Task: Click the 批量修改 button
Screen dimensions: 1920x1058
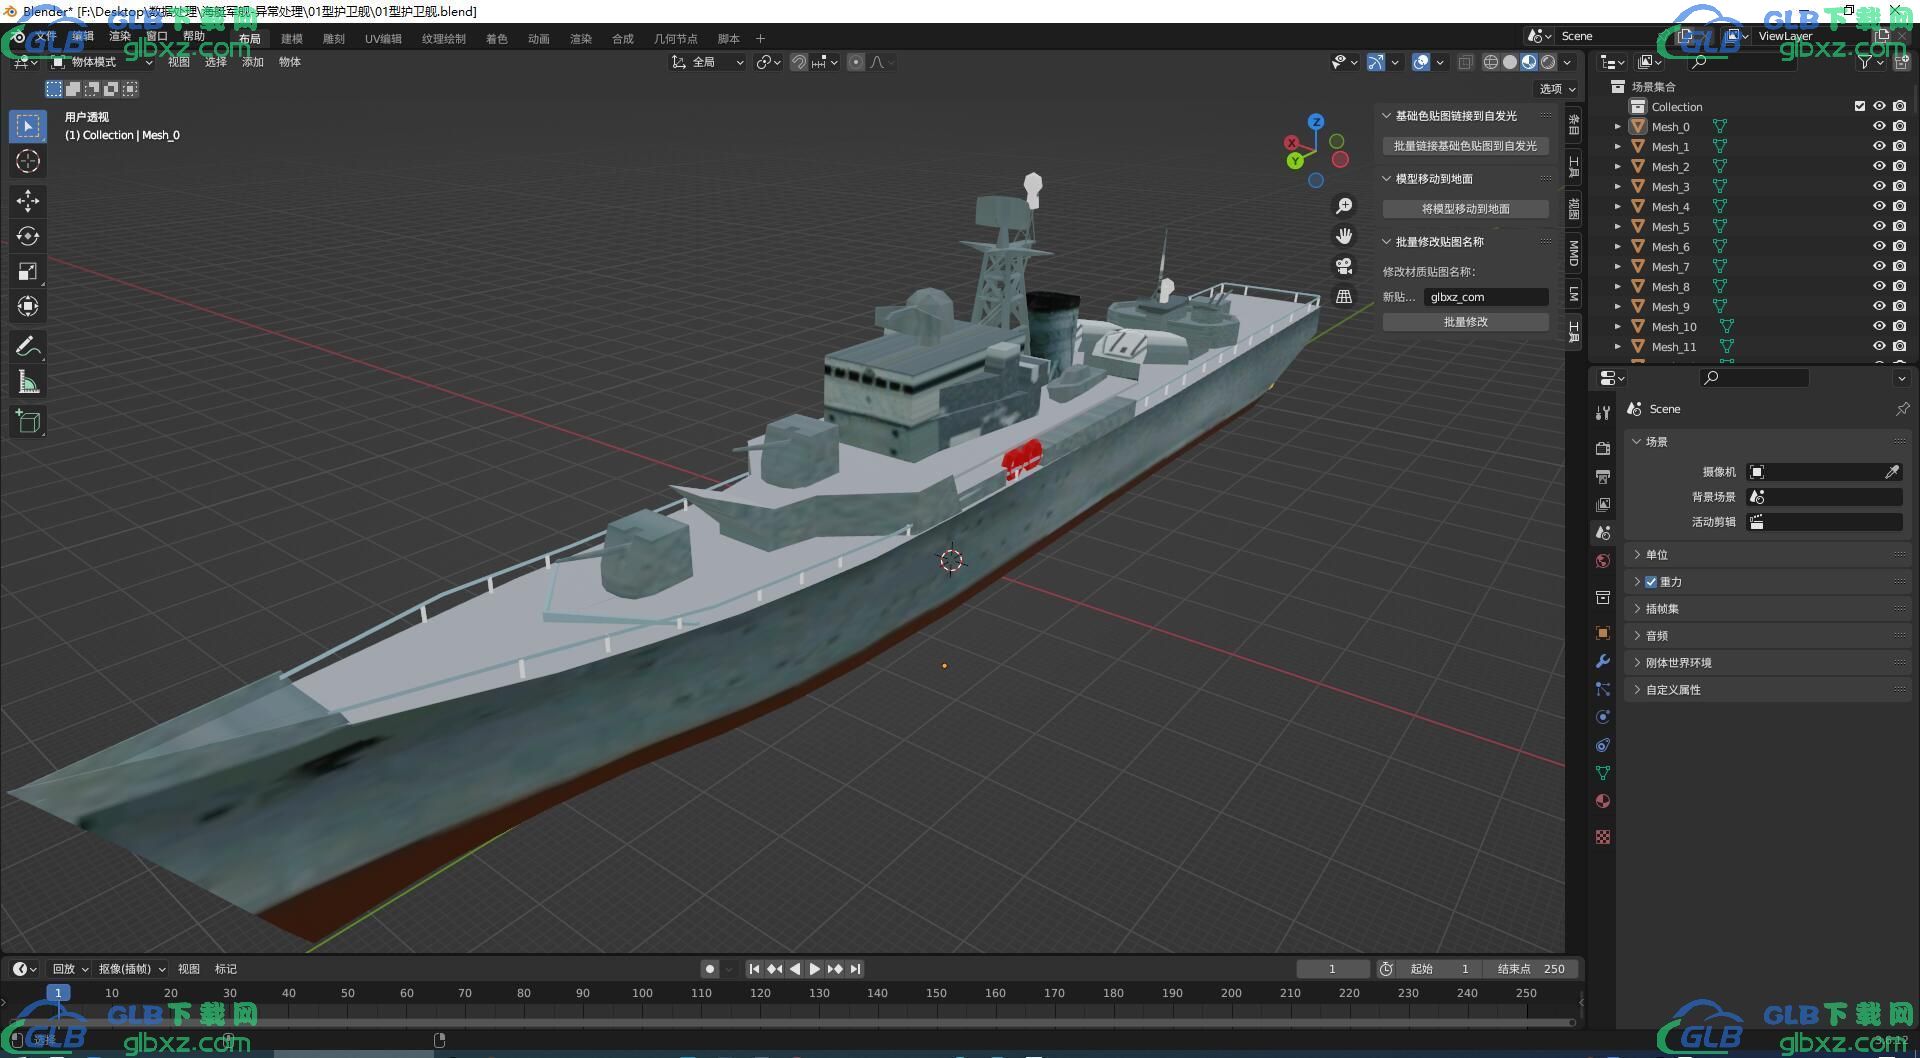Action: coord(1466,322)
